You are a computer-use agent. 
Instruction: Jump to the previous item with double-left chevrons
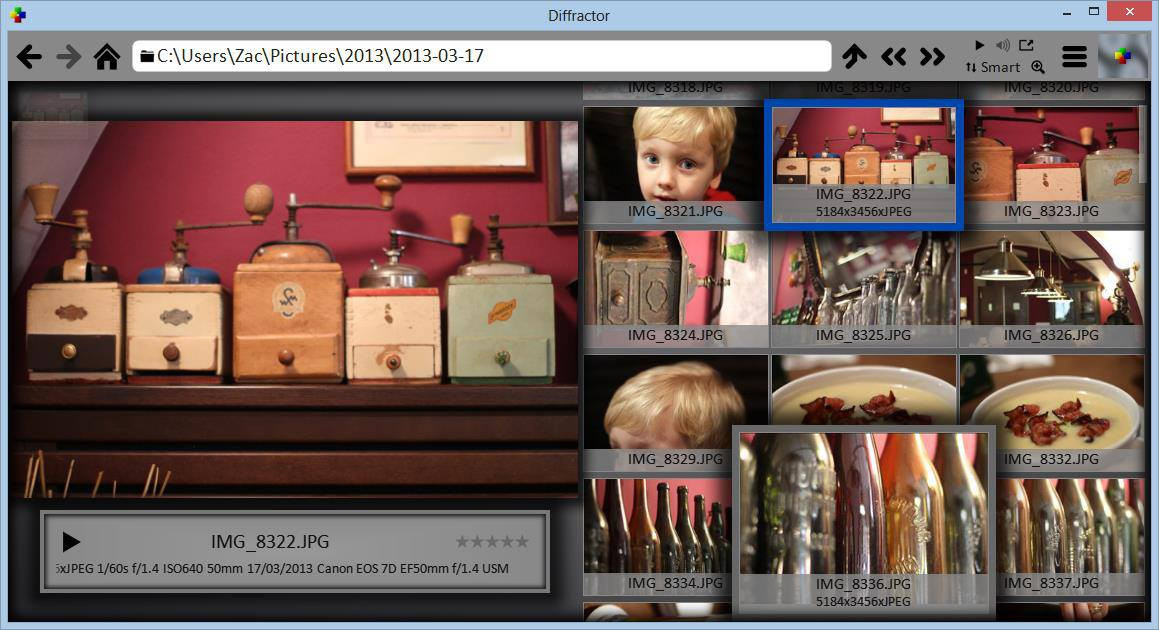(894, 56)
